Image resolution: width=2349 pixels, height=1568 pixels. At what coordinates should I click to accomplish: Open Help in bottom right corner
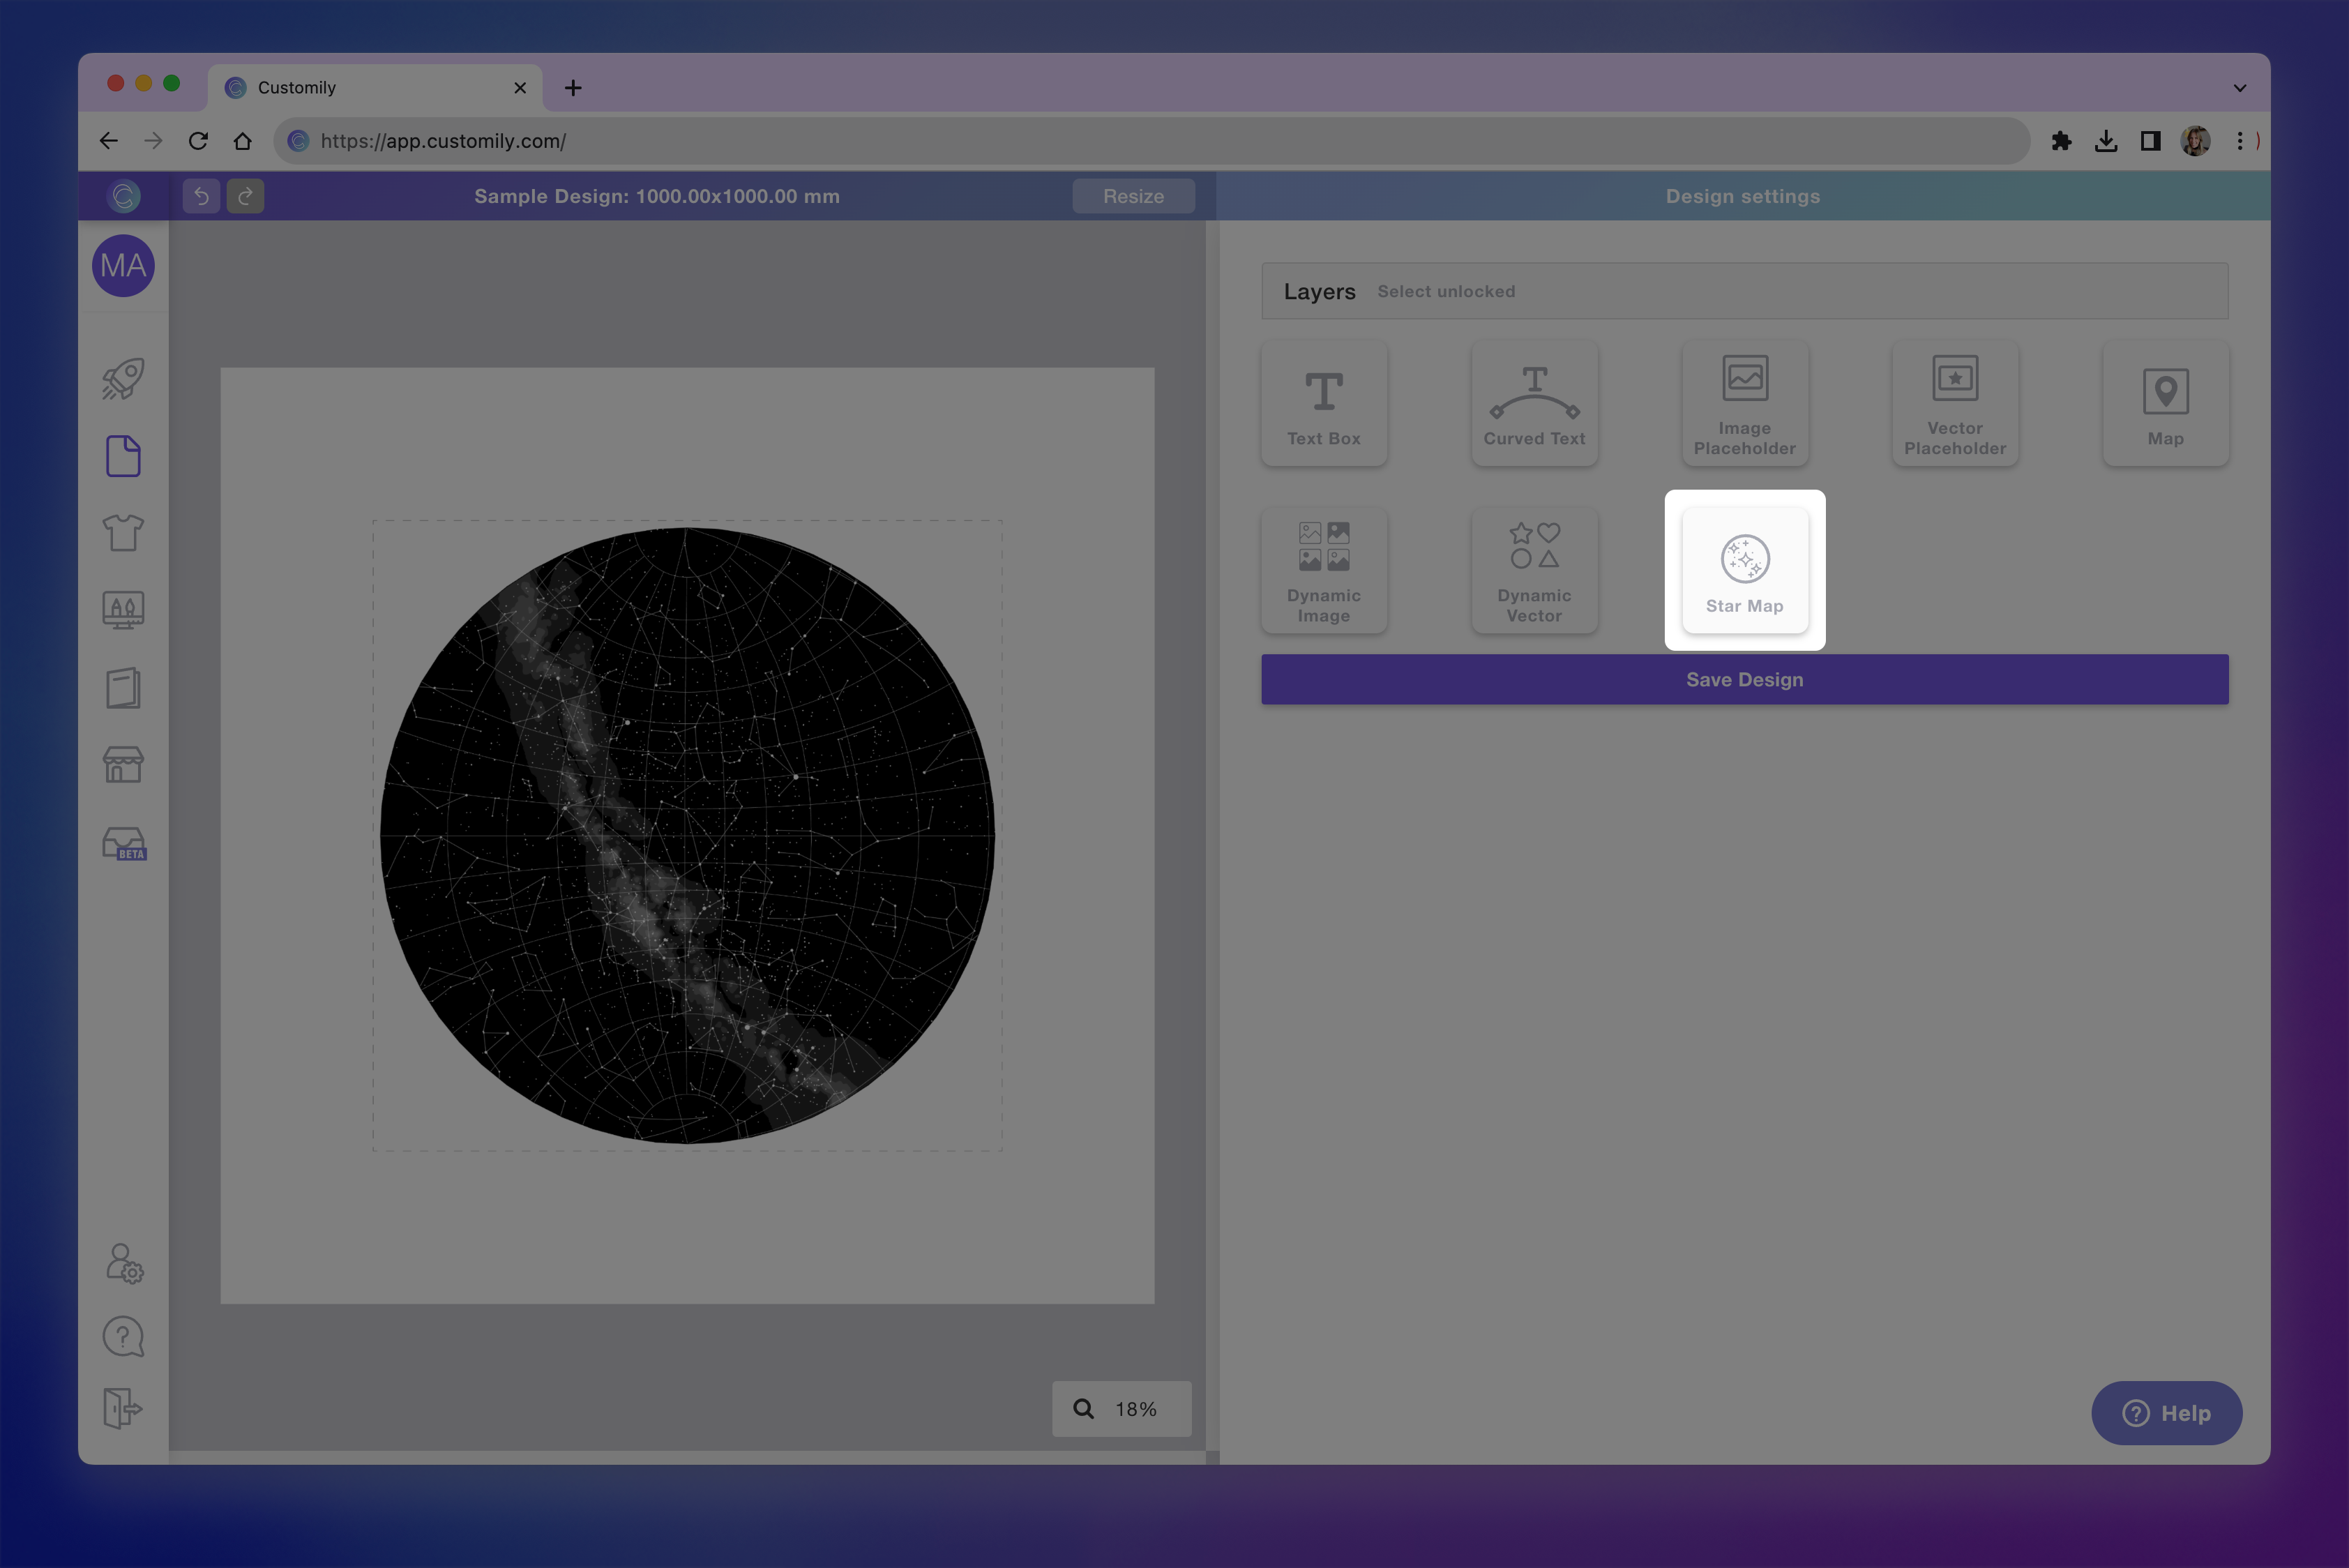(2167, 1413)
